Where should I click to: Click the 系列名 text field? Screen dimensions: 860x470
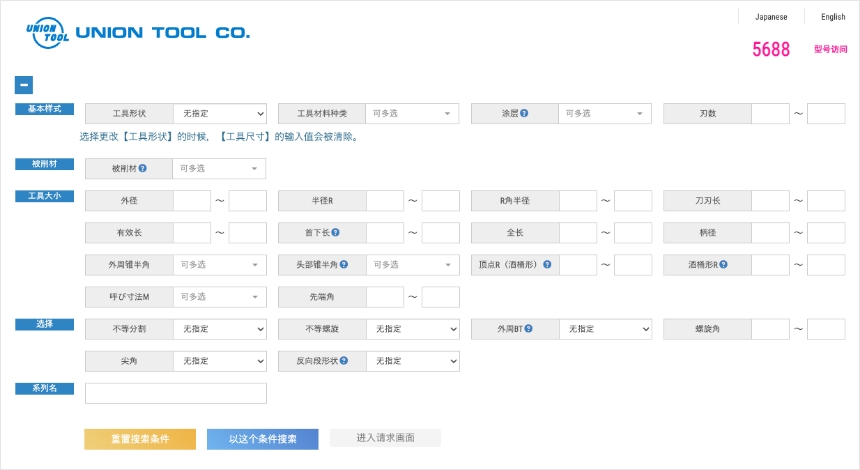pos(176,393)
